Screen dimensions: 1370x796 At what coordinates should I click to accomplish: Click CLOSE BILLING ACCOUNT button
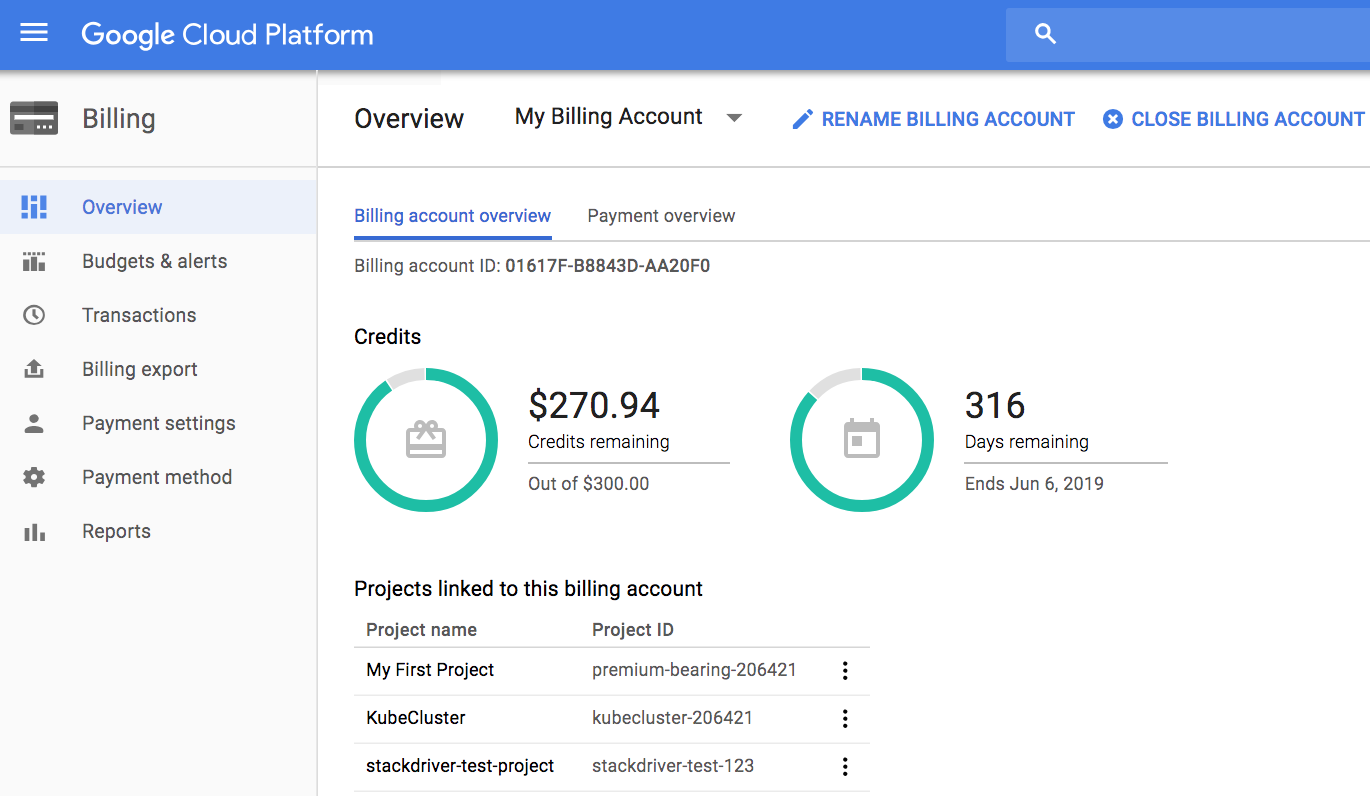pos(1233,119)
